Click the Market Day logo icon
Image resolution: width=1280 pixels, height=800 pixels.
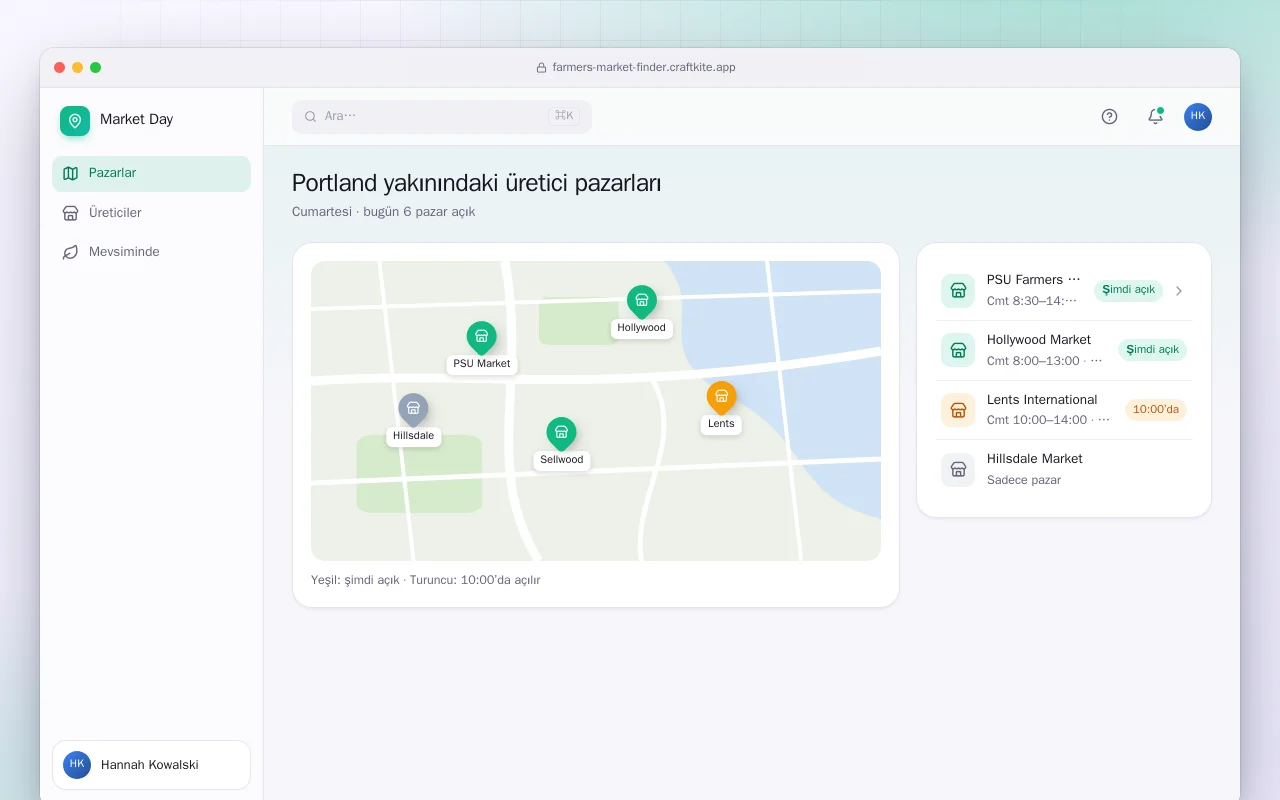[x=75, y=120]
